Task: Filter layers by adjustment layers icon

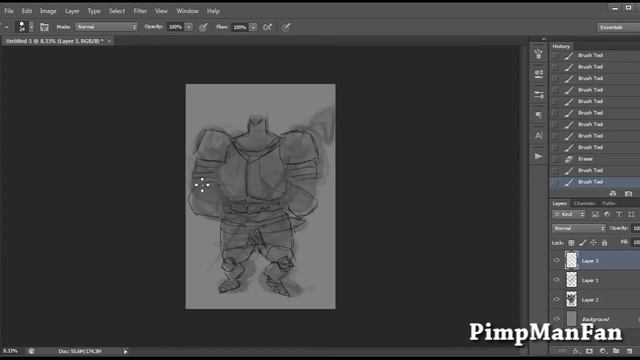Action: click(x=607, y=214)
